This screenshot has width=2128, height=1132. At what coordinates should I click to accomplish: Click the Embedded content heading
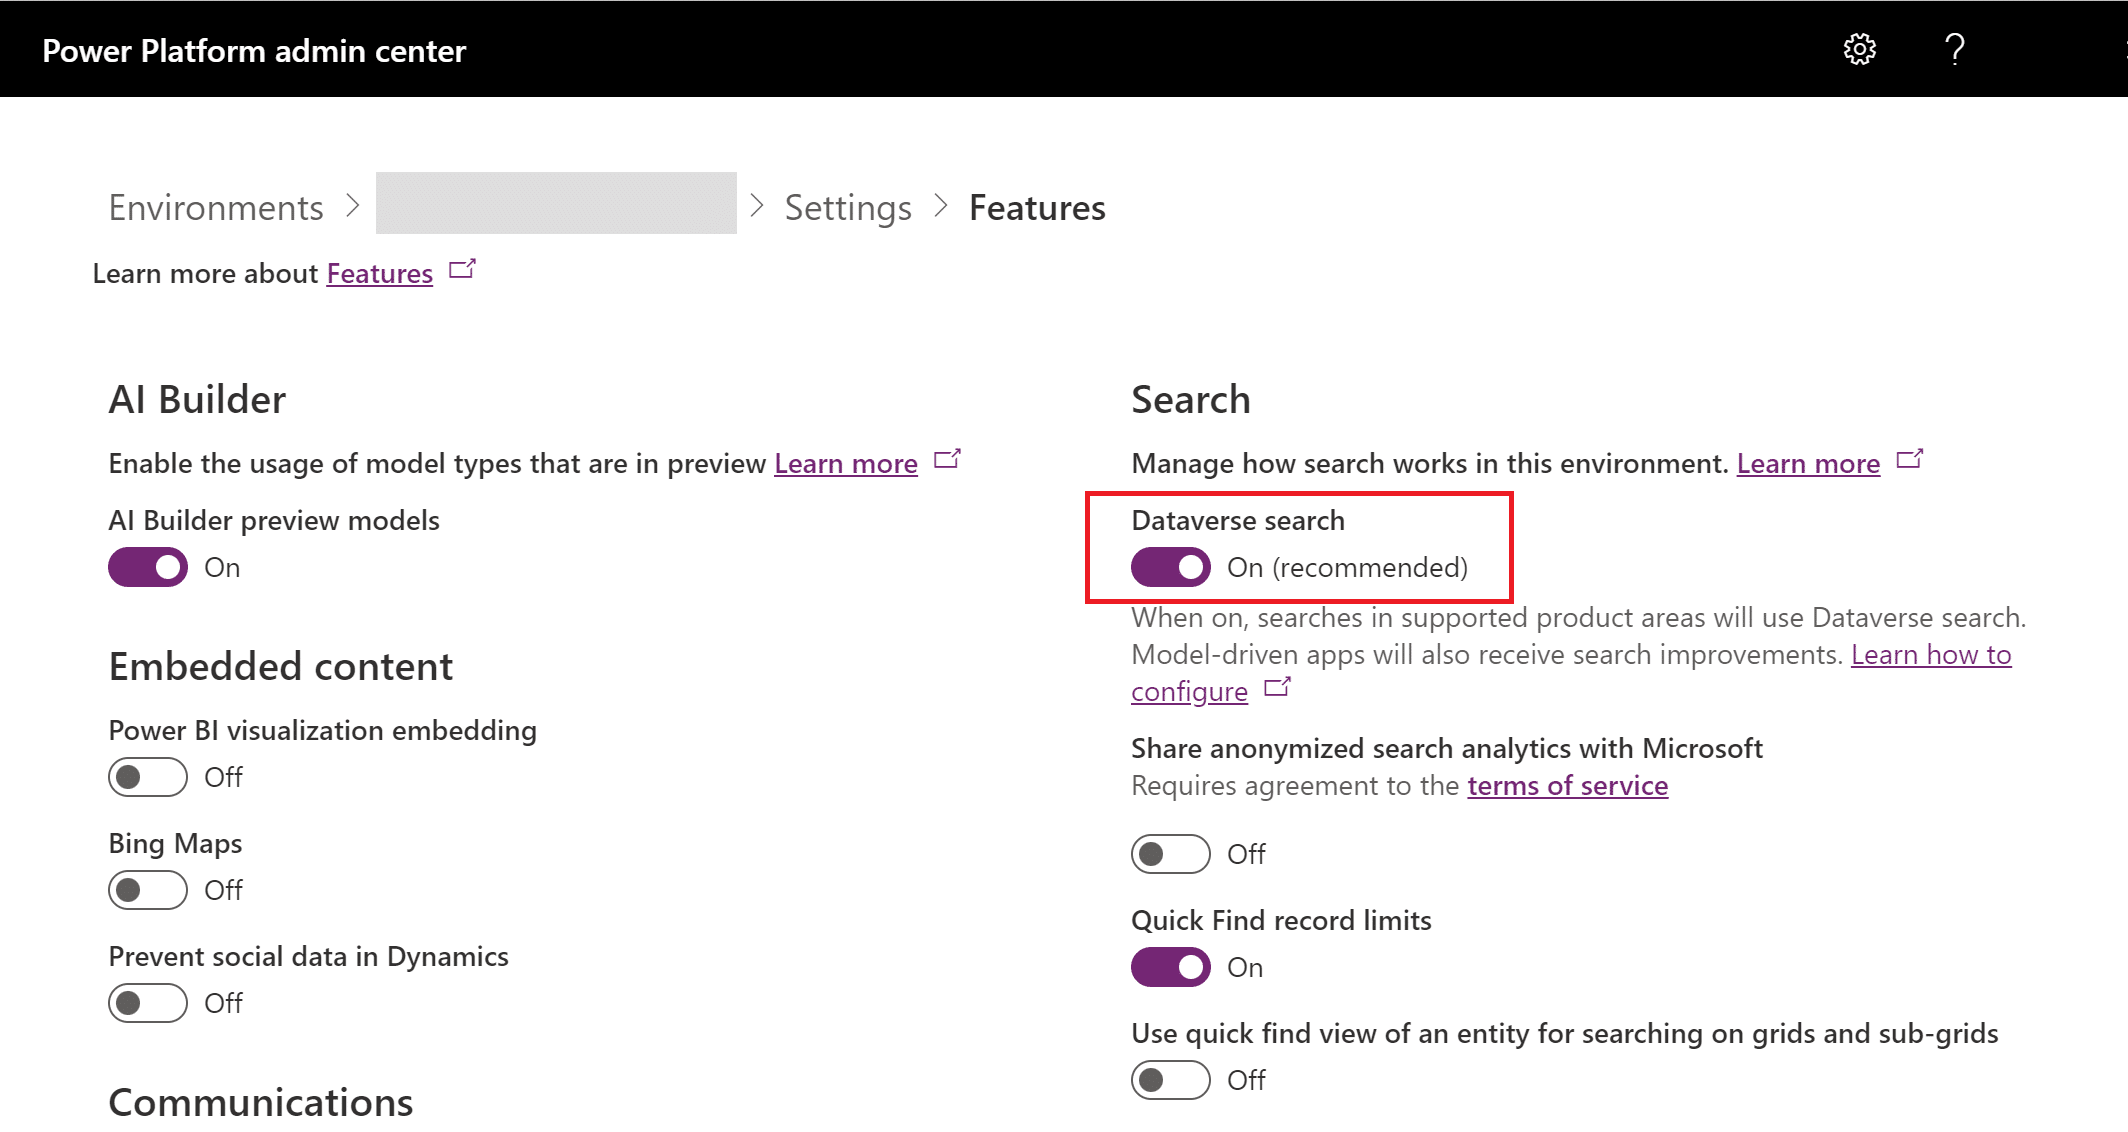coord(281,666)
